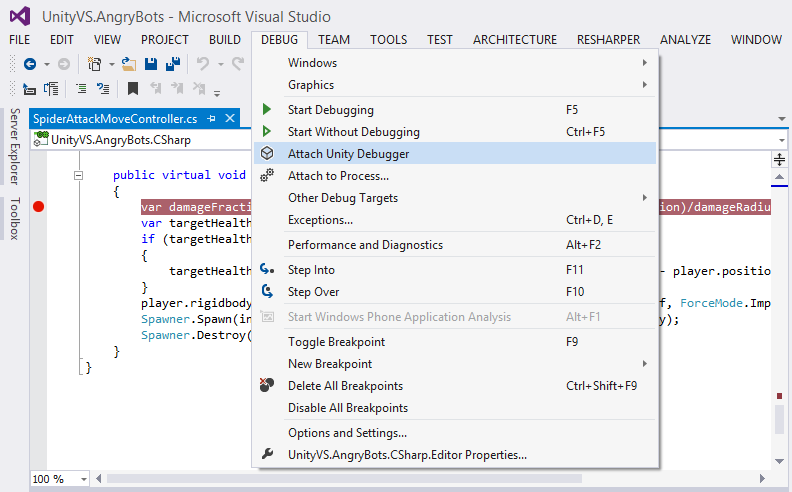Image resolution: width=792 pixels, height=492 pixels.
Task: Click the Clear Bookmarks icon
Action: (199, 89)
